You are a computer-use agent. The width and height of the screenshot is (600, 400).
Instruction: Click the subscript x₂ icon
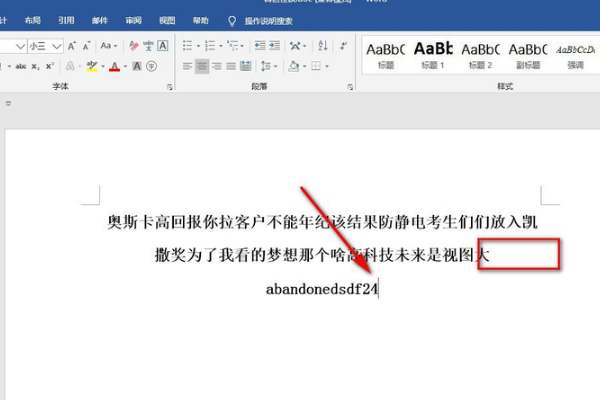[35, 66]
